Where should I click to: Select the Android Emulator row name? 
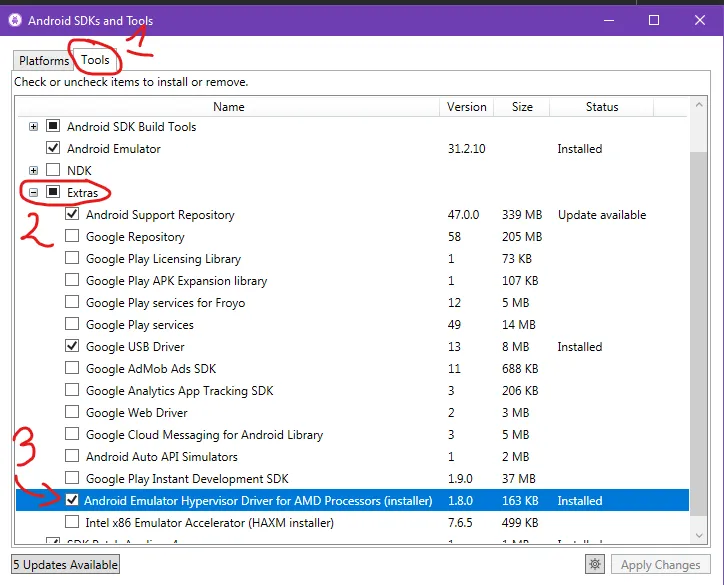(x=114, y=149)
